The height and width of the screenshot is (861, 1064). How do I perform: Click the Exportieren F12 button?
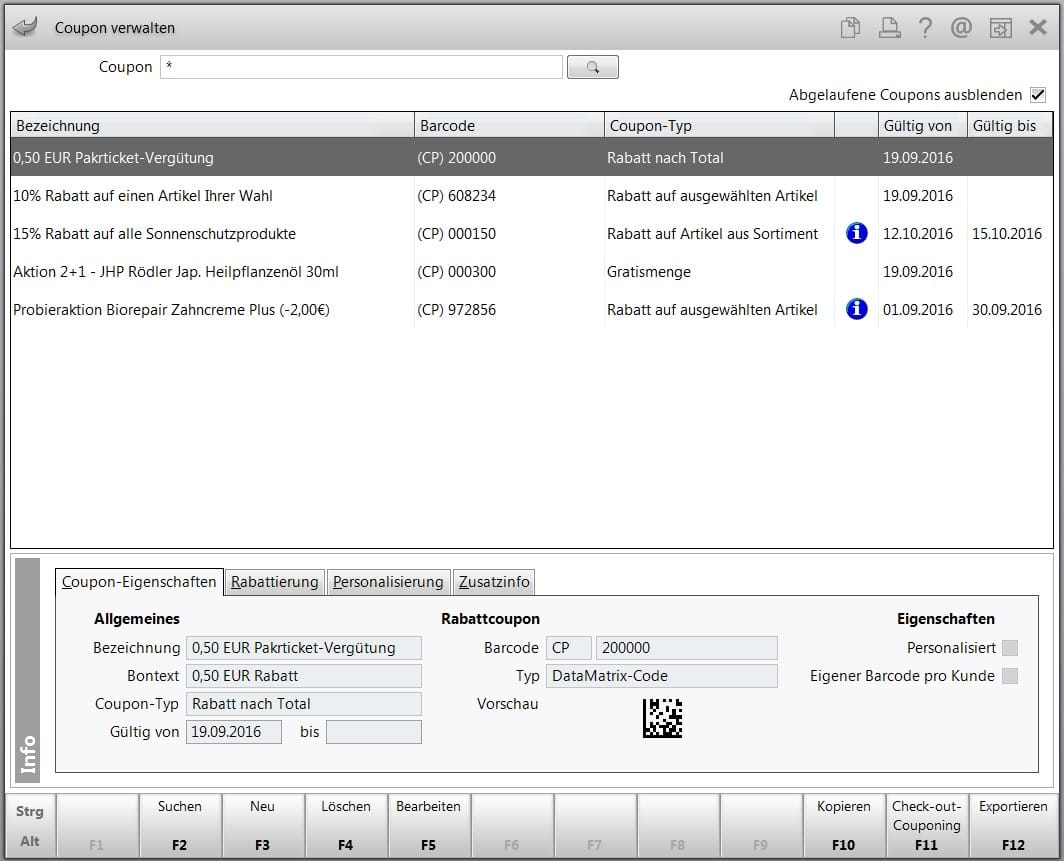tap(1013, 825)
